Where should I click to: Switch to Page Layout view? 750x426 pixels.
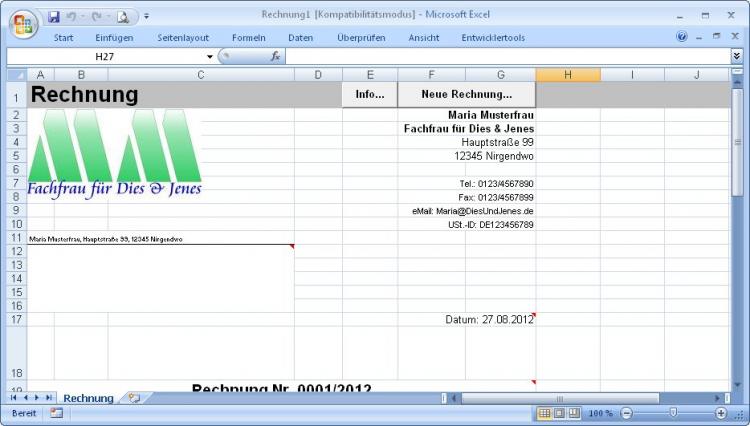(559, 413)
